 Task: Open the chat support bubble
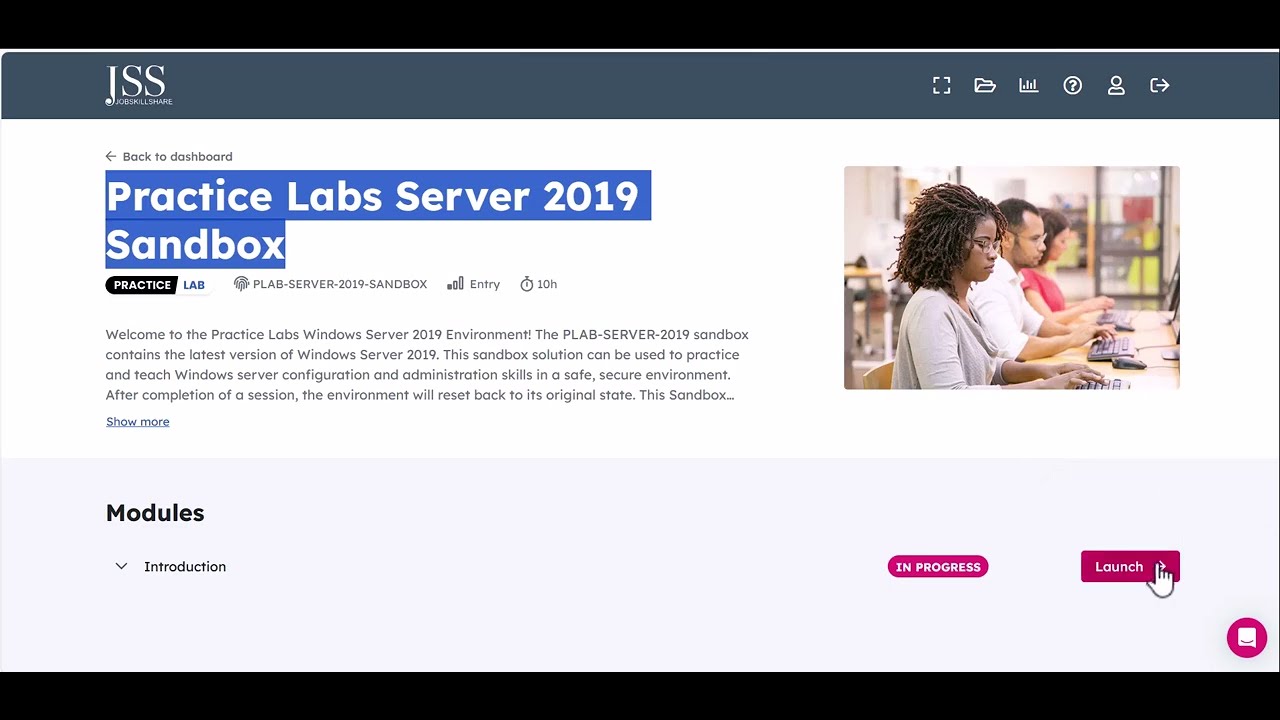click(1247, 638)
